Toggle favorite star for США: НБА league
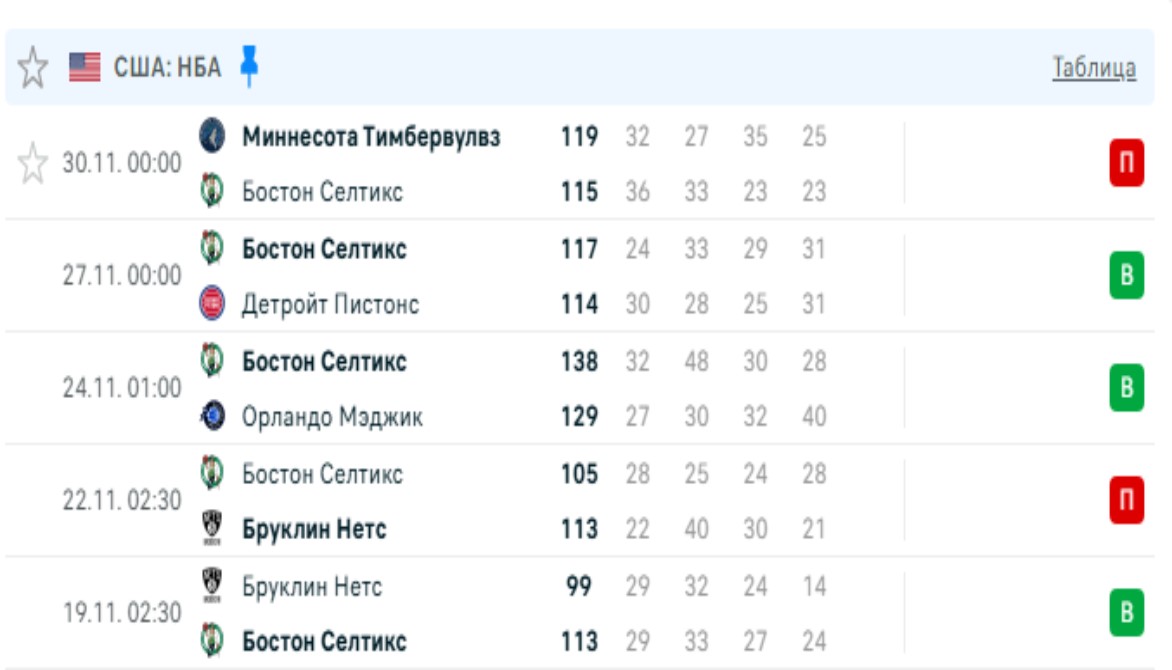 pos(33,68)
